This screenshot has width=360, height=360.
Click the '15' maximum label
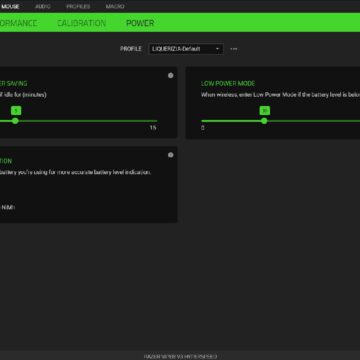[x=153, y=128]
